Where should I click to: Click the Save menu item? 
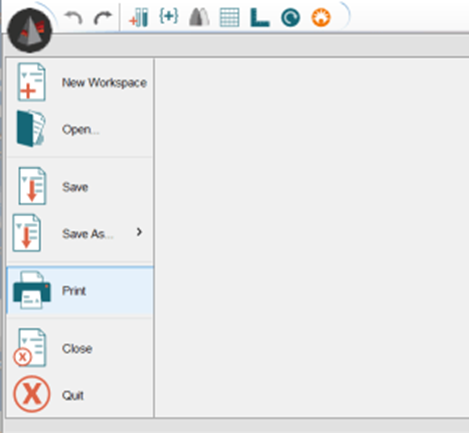click(x=80, y=187)
